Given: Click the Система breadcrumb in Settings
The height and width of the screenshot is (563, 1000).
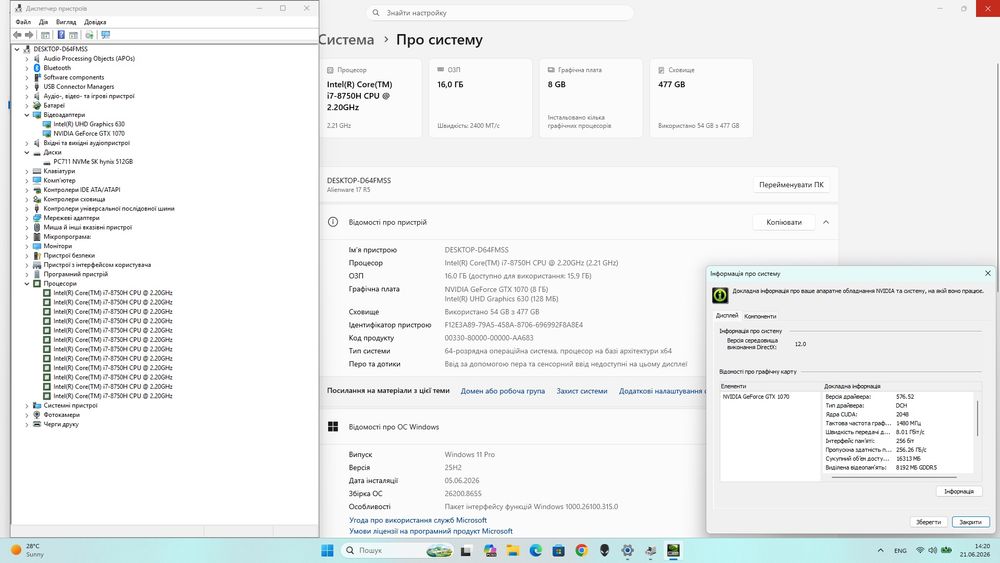Looking at the screenshot, I should click(x=346, y=40).
